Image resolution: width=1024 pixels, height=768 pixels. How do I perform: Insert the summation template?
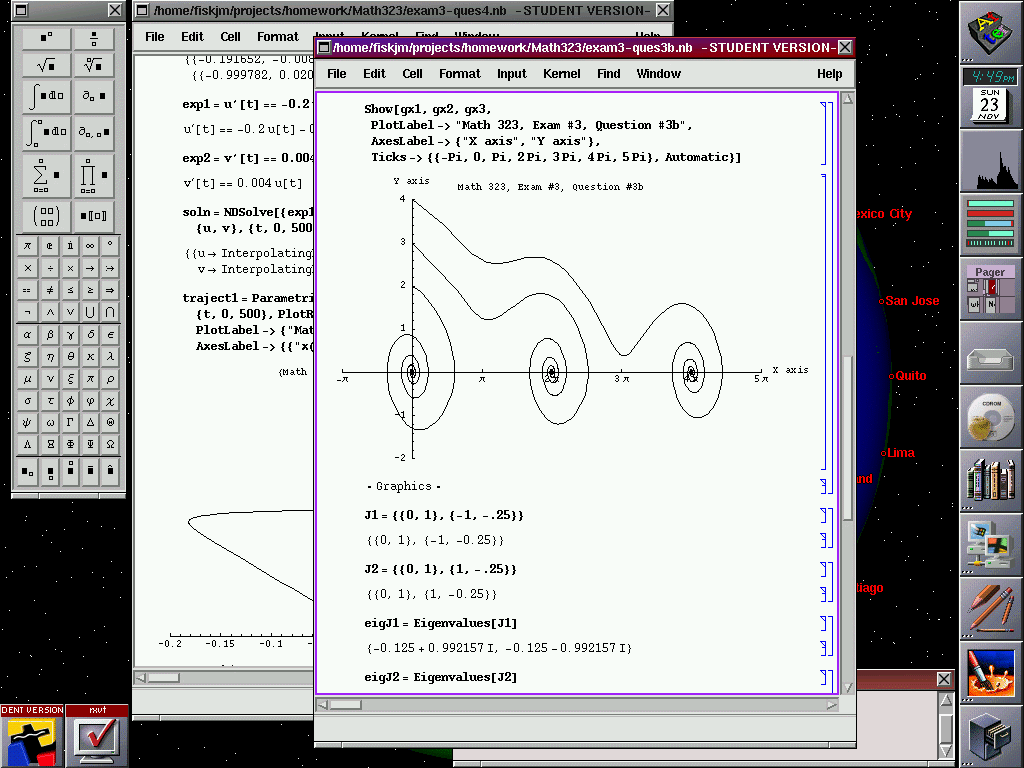click(x=46, y=175)
